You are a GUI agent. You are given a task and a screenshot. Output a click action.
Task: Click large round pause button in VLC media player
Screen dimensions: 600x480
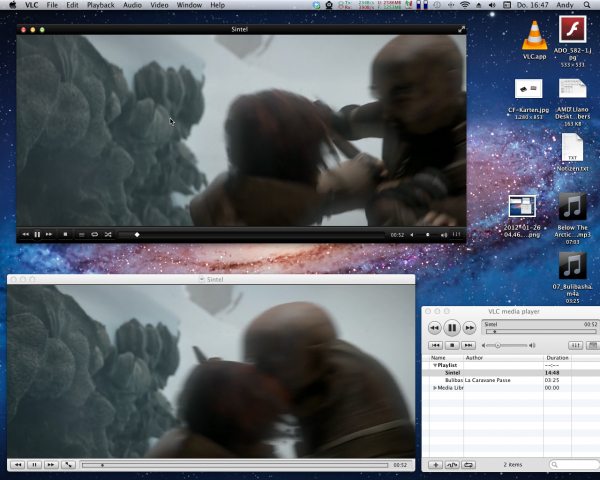click(x=452, y=328)
